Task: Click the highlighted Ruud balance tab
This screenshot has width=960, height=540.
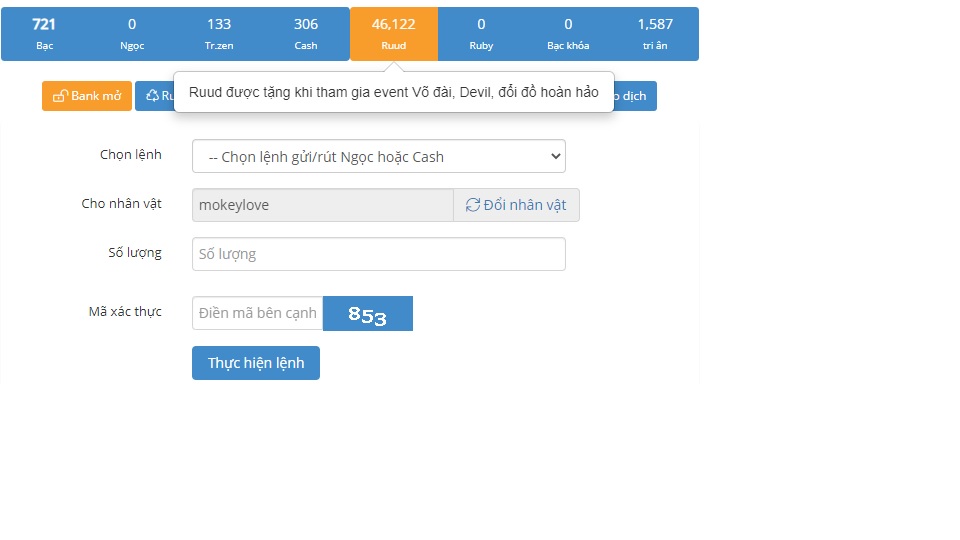Action: click(393, 34)
